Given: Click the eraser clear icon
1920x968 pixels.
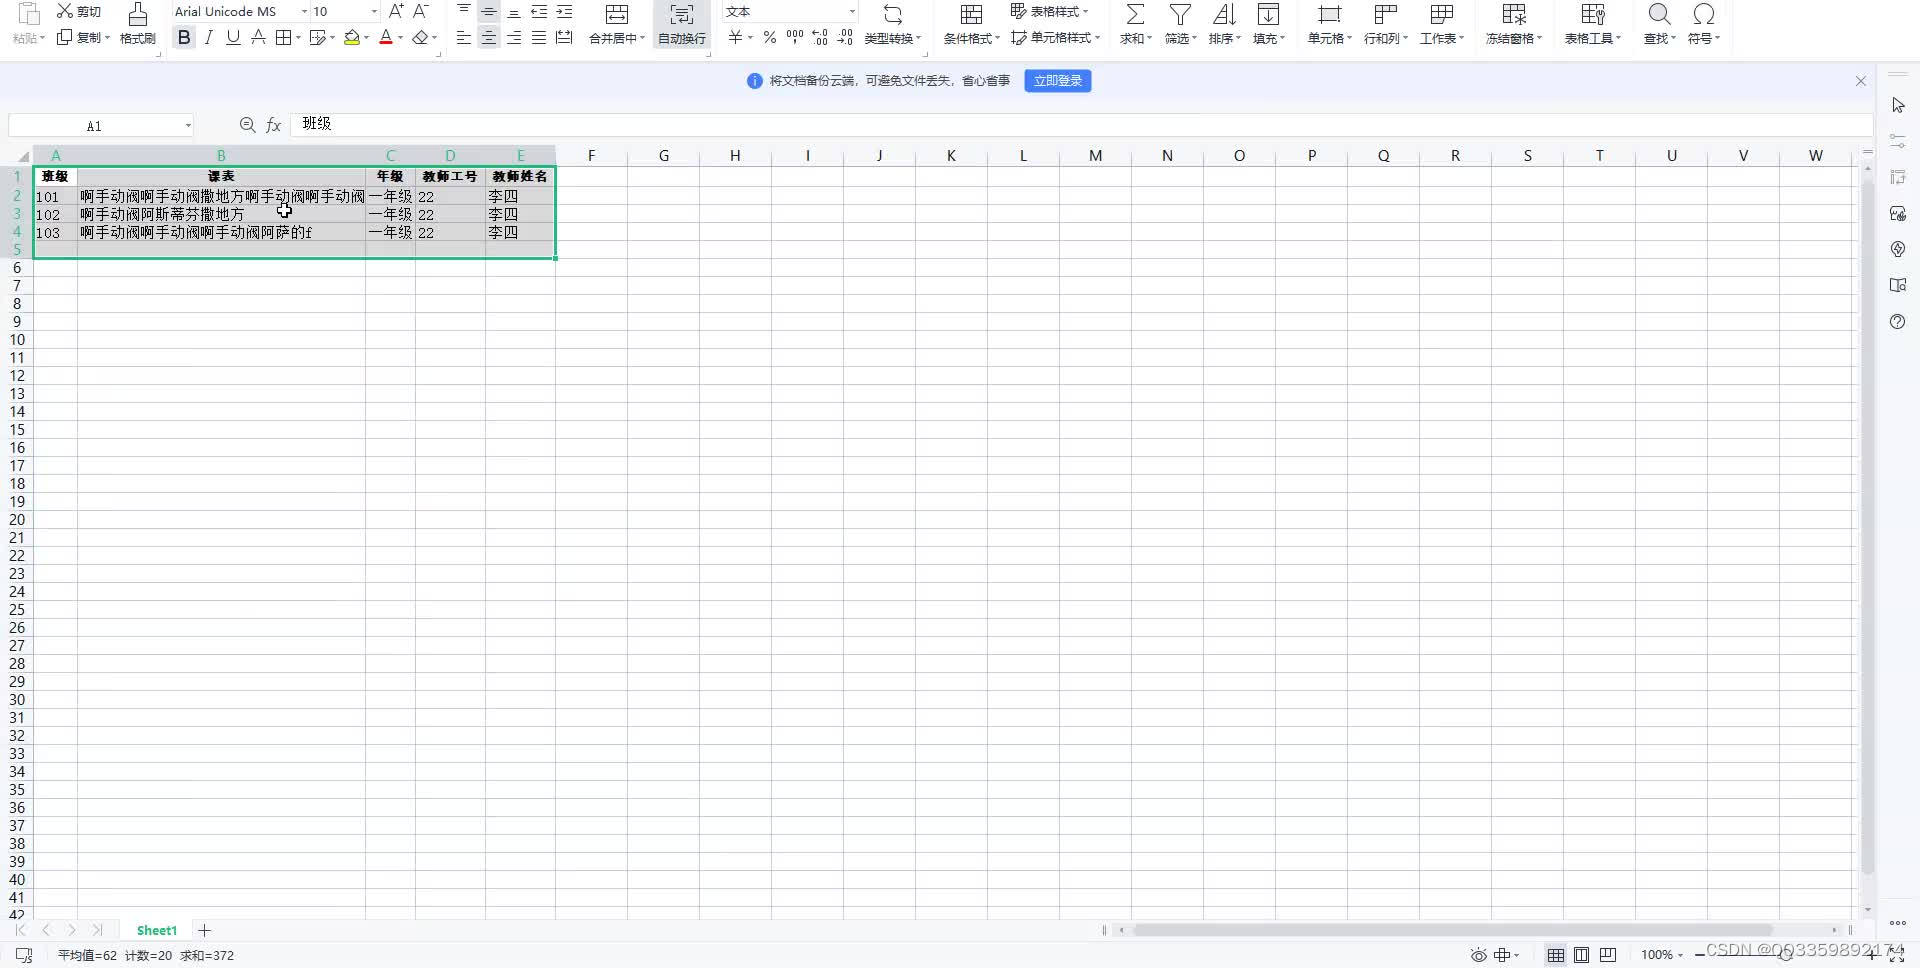Looking at the screenshot, I should (420, 38).
